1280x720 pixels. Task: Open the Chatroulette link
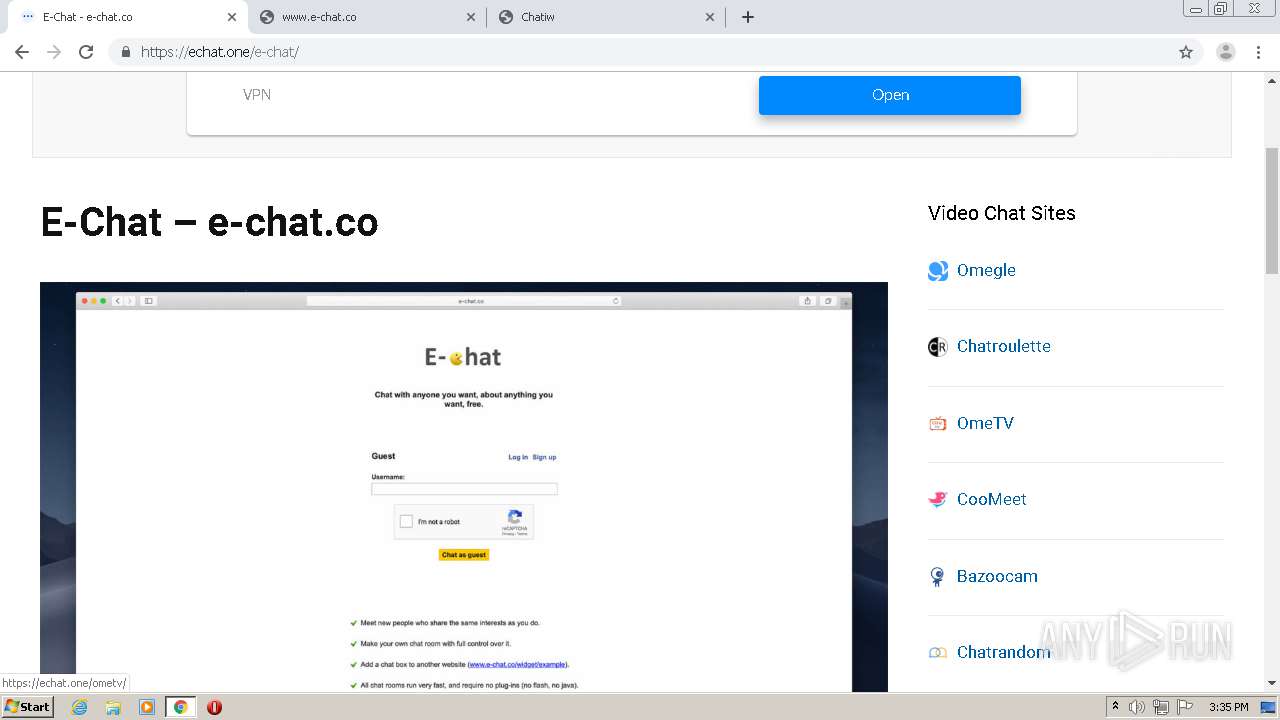point(1004,346)
